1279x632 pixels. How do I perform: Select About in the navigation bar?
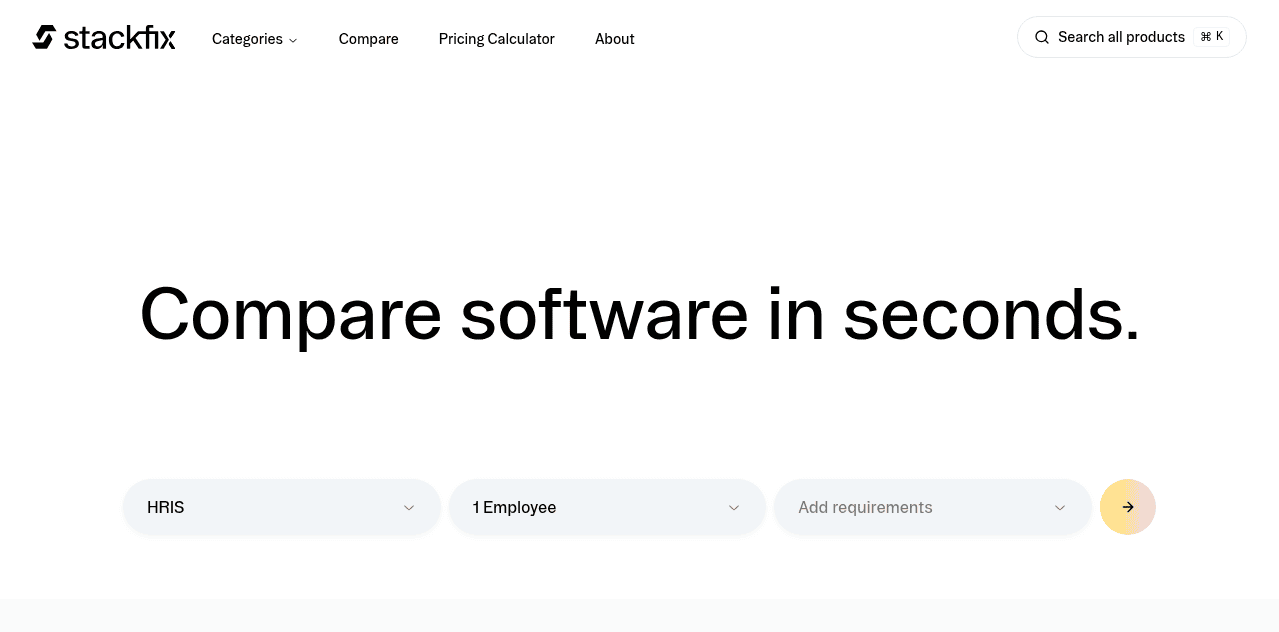click(614, 39)
